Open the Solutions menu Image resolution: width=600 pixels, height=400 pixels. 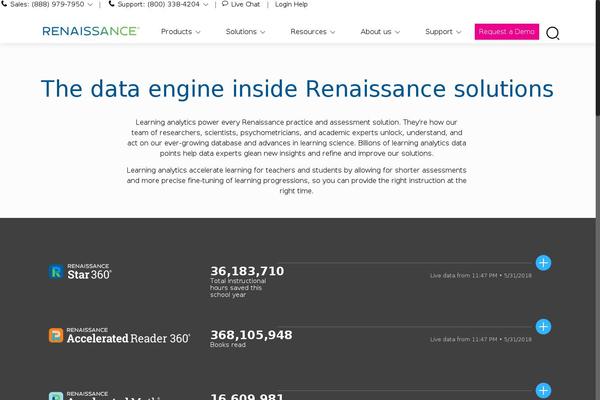click(x=245, y=32)
